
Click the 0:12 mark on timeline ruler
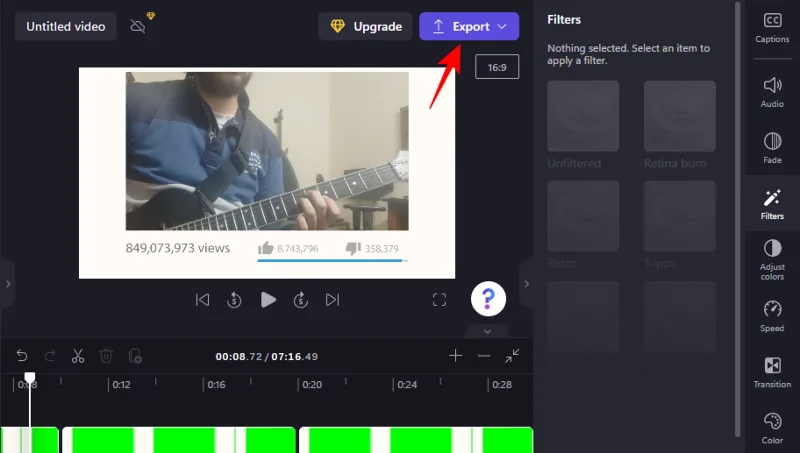pos(121,385)
